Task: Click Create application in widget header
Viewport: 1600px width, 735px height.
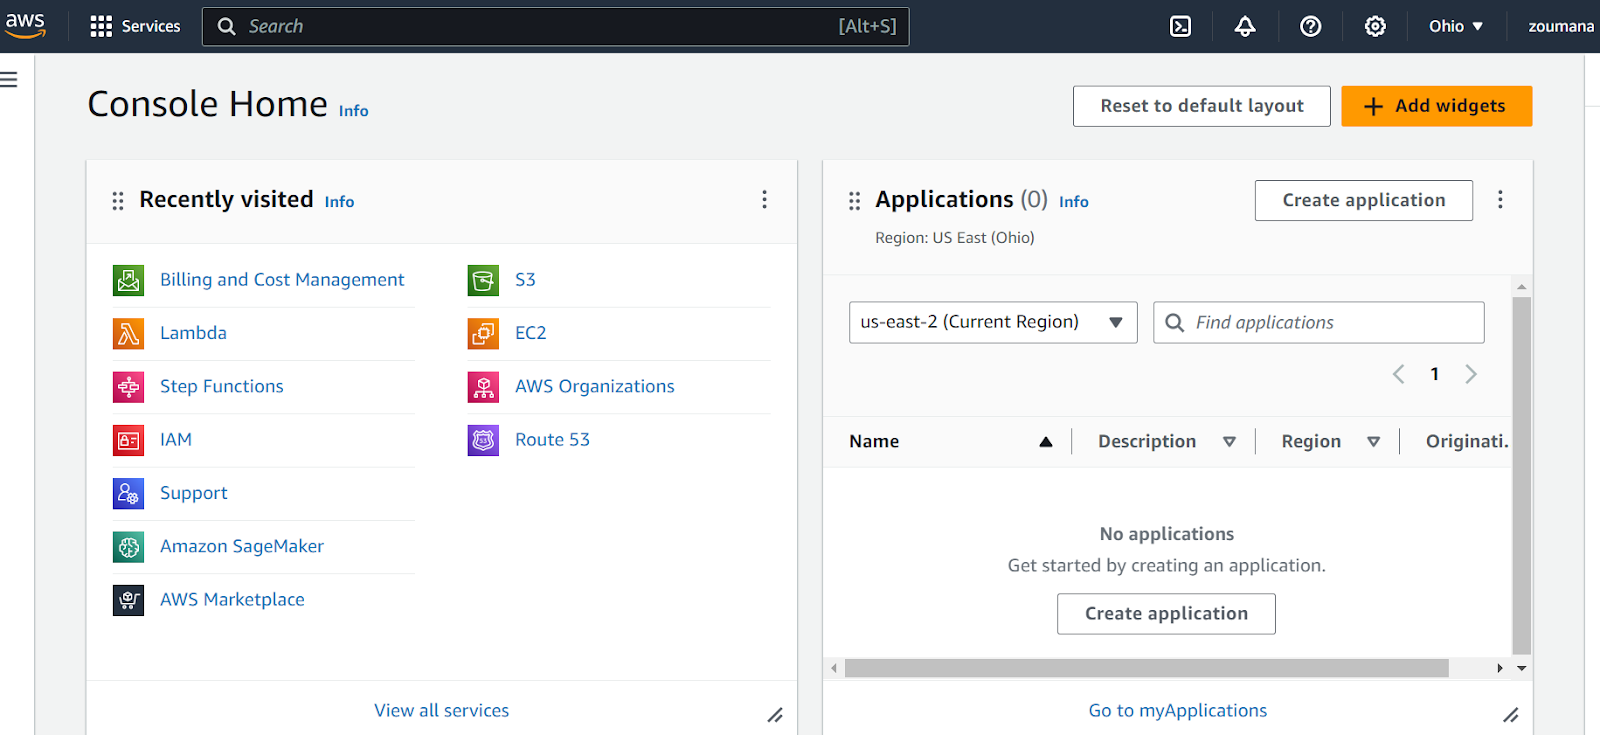Action: pyautogui.click(x=1364, y=200)
